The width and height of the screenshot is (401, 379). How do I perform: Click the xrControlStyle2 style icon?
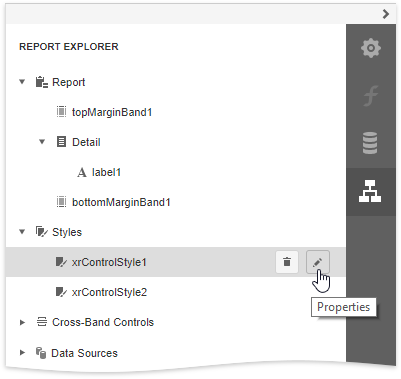[x=61, y=292]
